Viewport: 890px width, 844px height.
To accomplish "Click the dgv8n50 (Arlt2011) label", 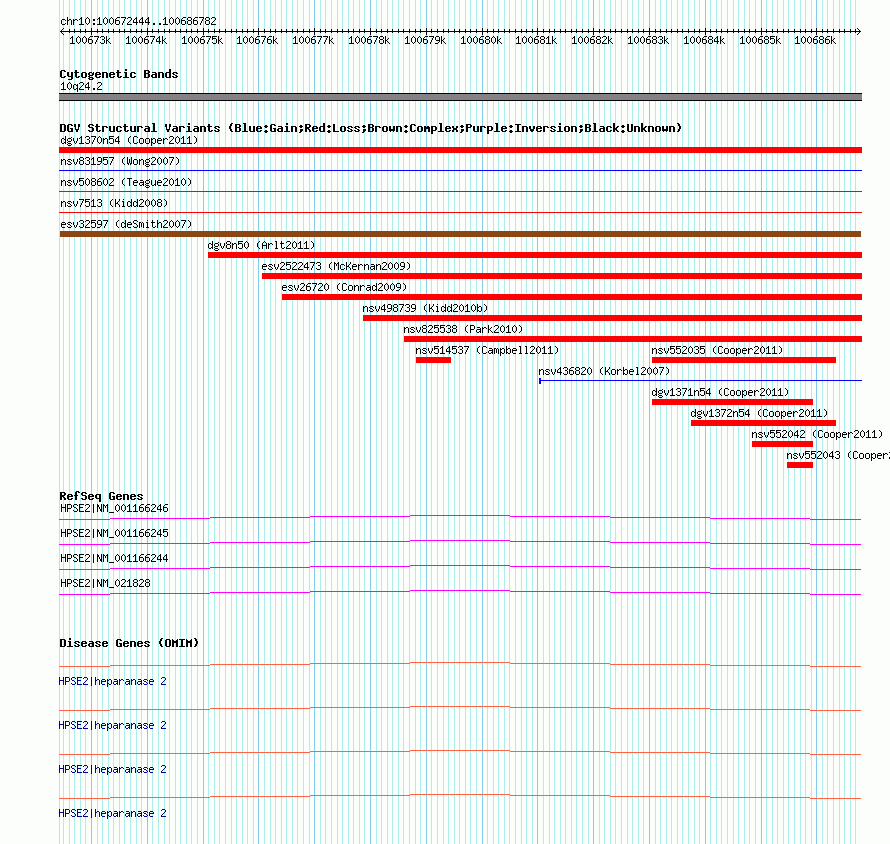I will [x=261, y=245].
